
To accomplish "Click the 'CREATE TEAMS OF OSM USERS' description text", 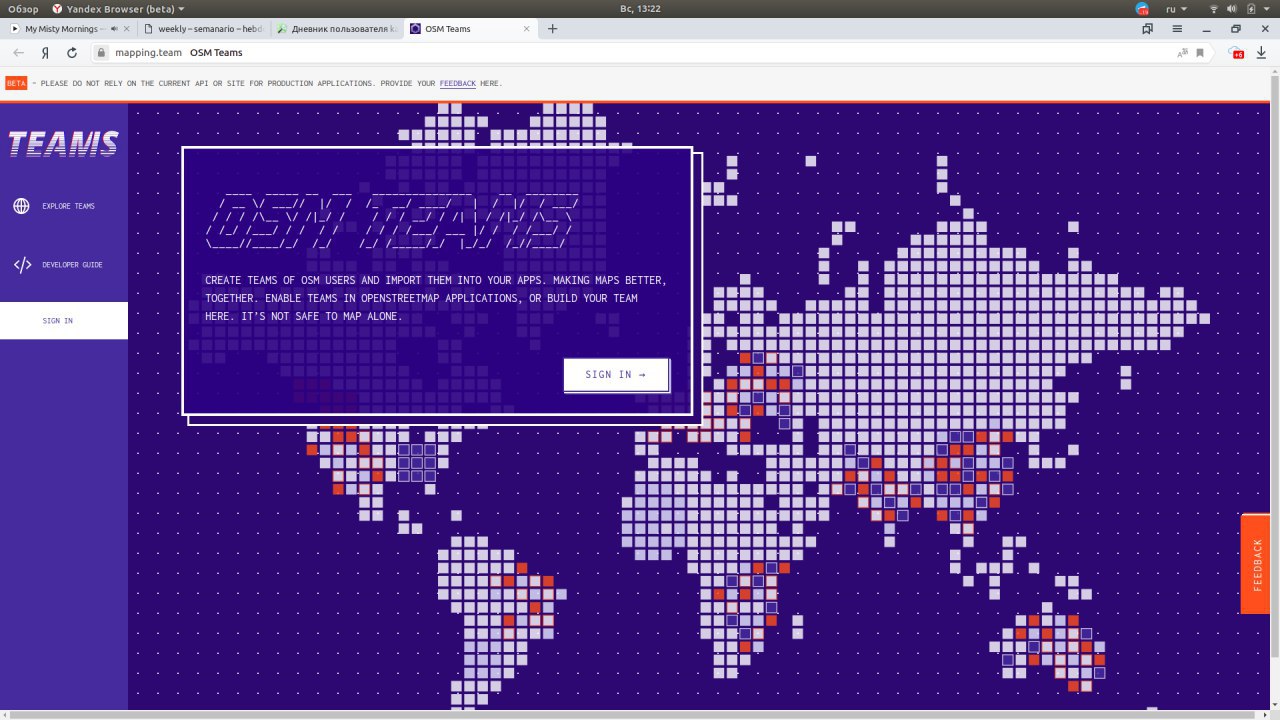I will (x=435, y=298).
